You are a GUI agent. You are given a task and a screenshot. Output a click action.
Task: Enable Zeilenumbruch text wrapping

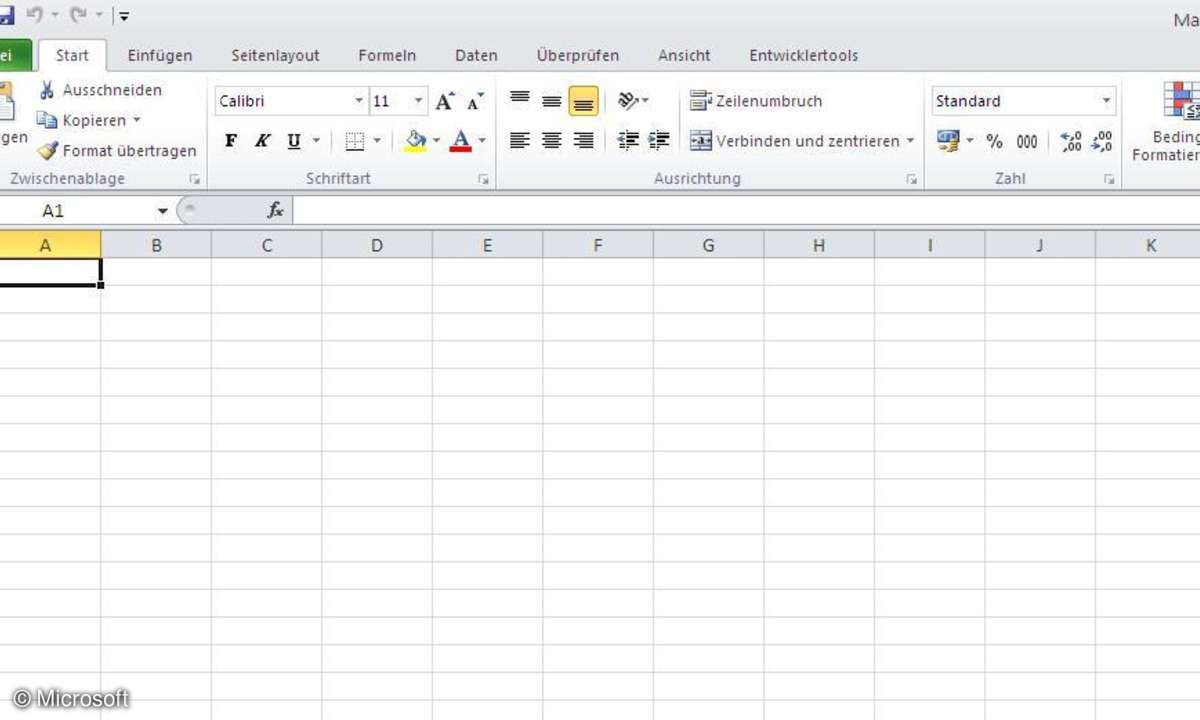coord(756,101)
